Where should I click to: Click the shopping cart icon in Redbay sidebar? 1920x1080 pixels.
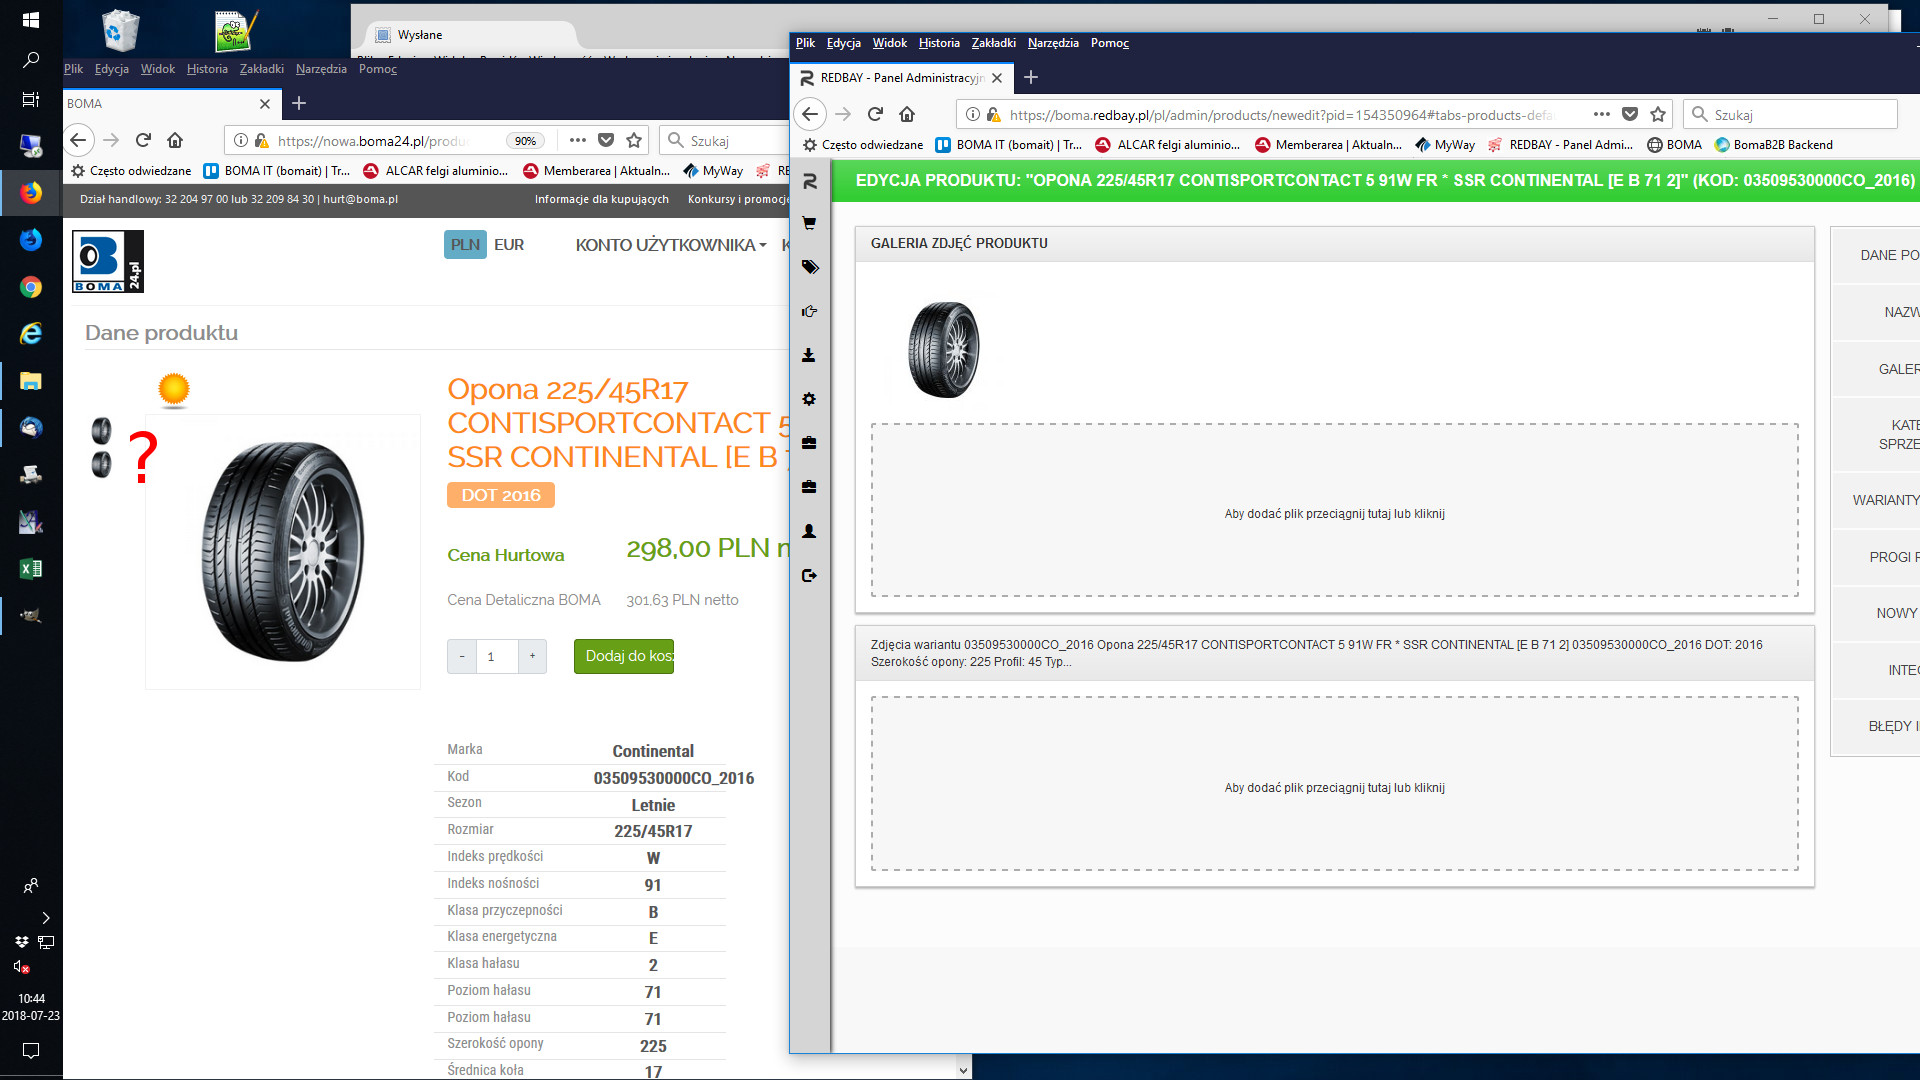809,224
